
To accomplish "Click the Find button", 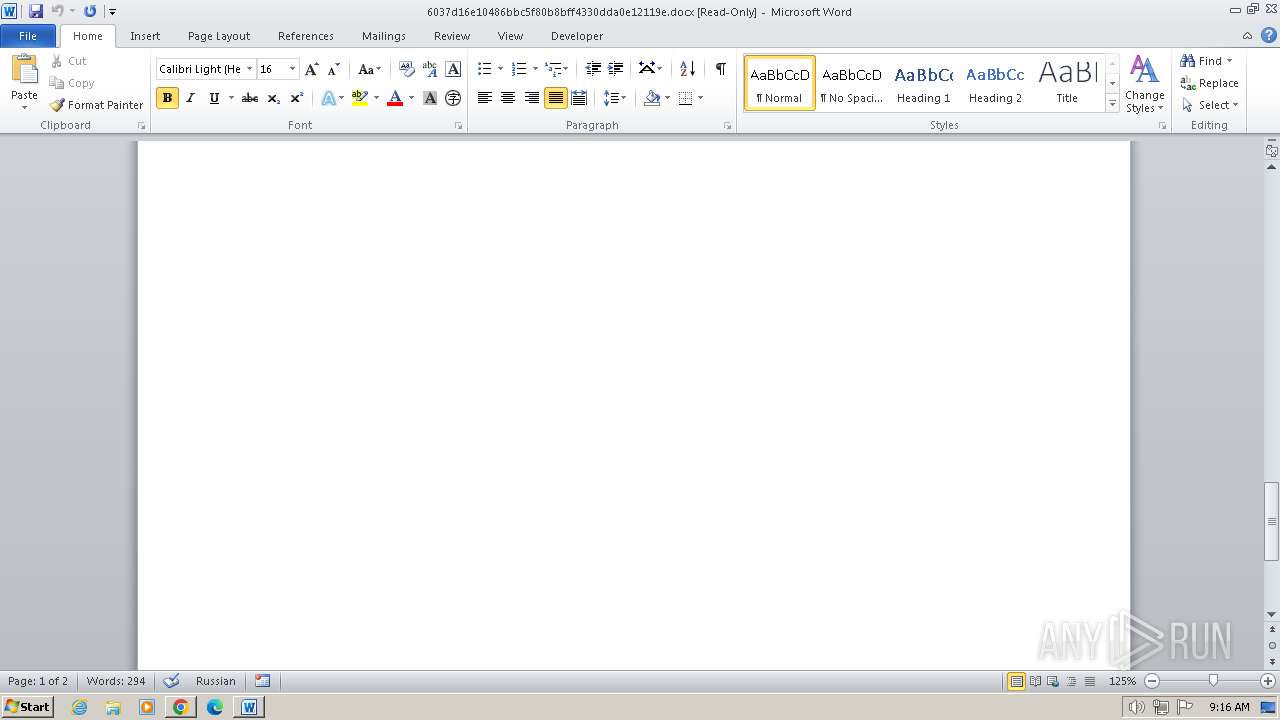I will (1201, 61).
